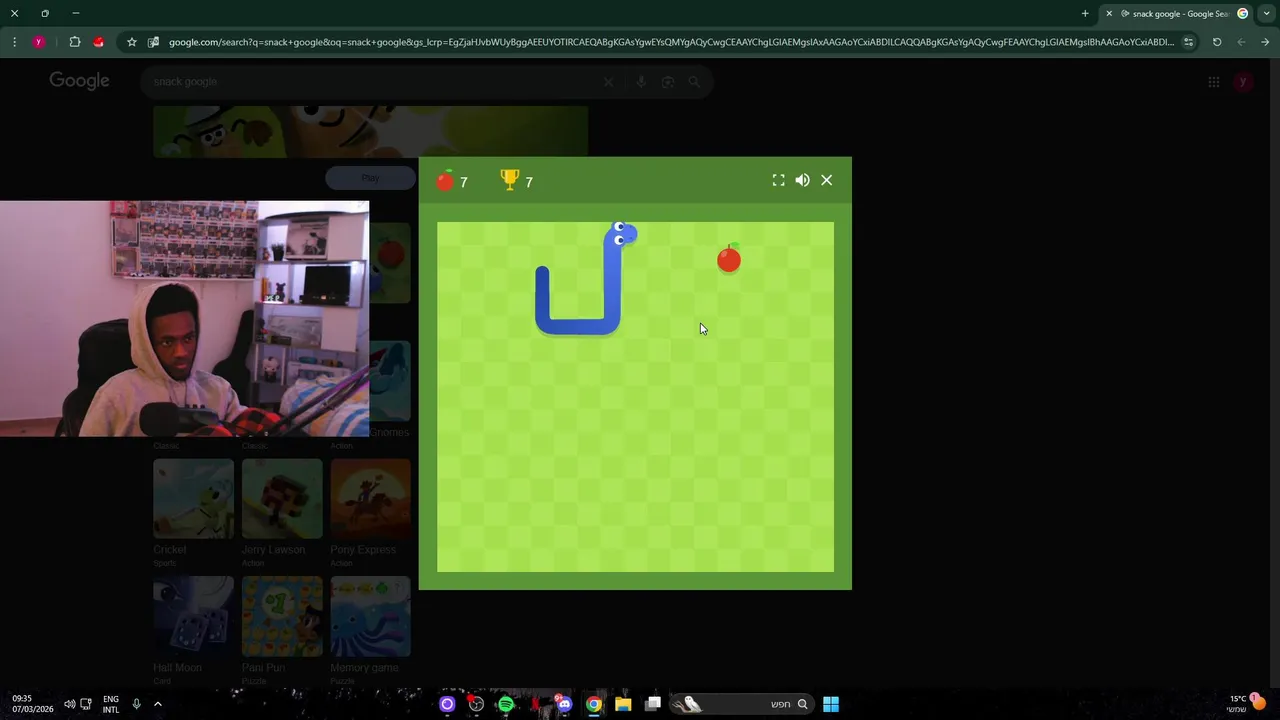Click the left-pointing navigation arrow in Chrome
The width and height of the screenshot is (1280, 720).
[x=1241, y=42]
